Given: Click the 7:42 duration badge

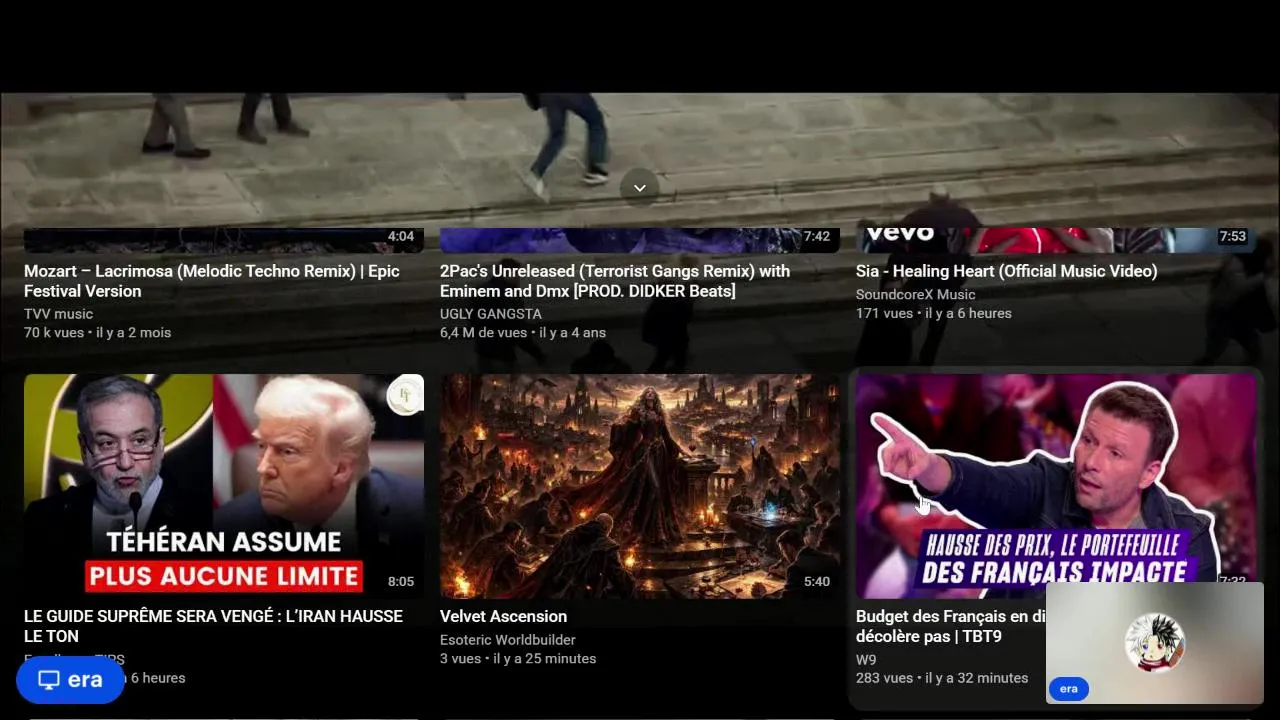Looking at the screenshot, I should (x=816, y=237).
